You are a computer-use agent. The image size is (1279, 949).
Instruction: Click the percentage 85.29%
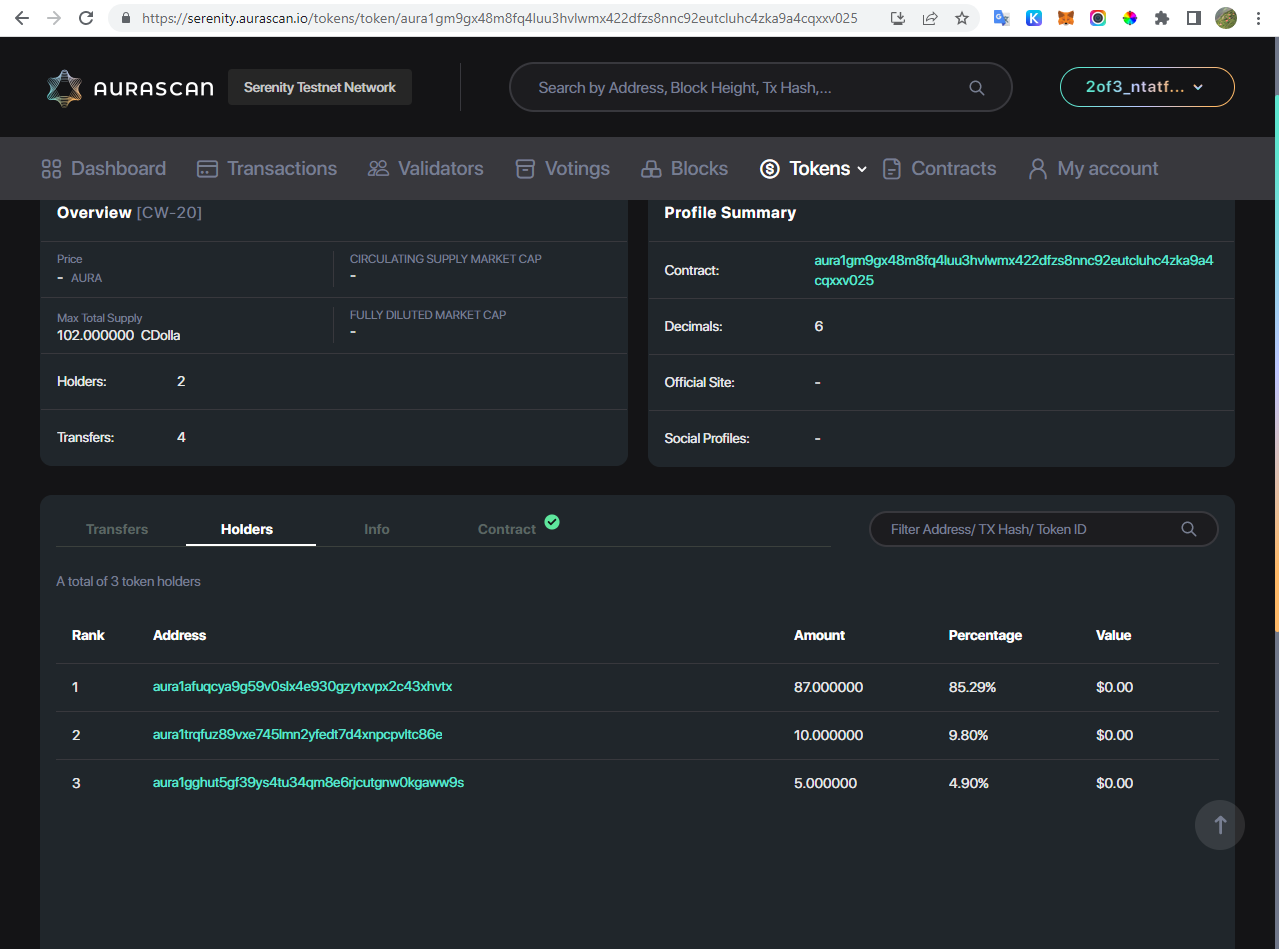(972, 687)
